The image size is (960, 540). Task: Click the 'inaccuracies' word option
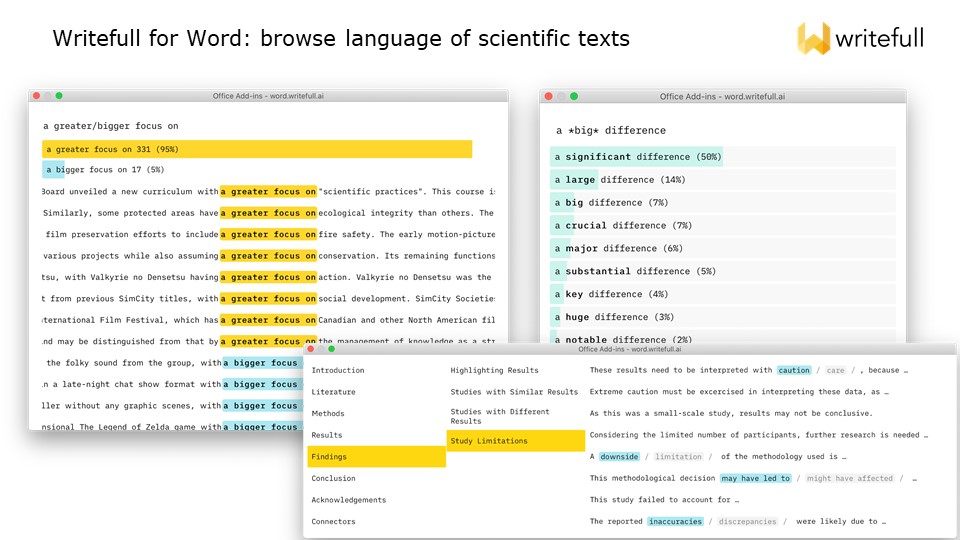(x=675, y=522)
